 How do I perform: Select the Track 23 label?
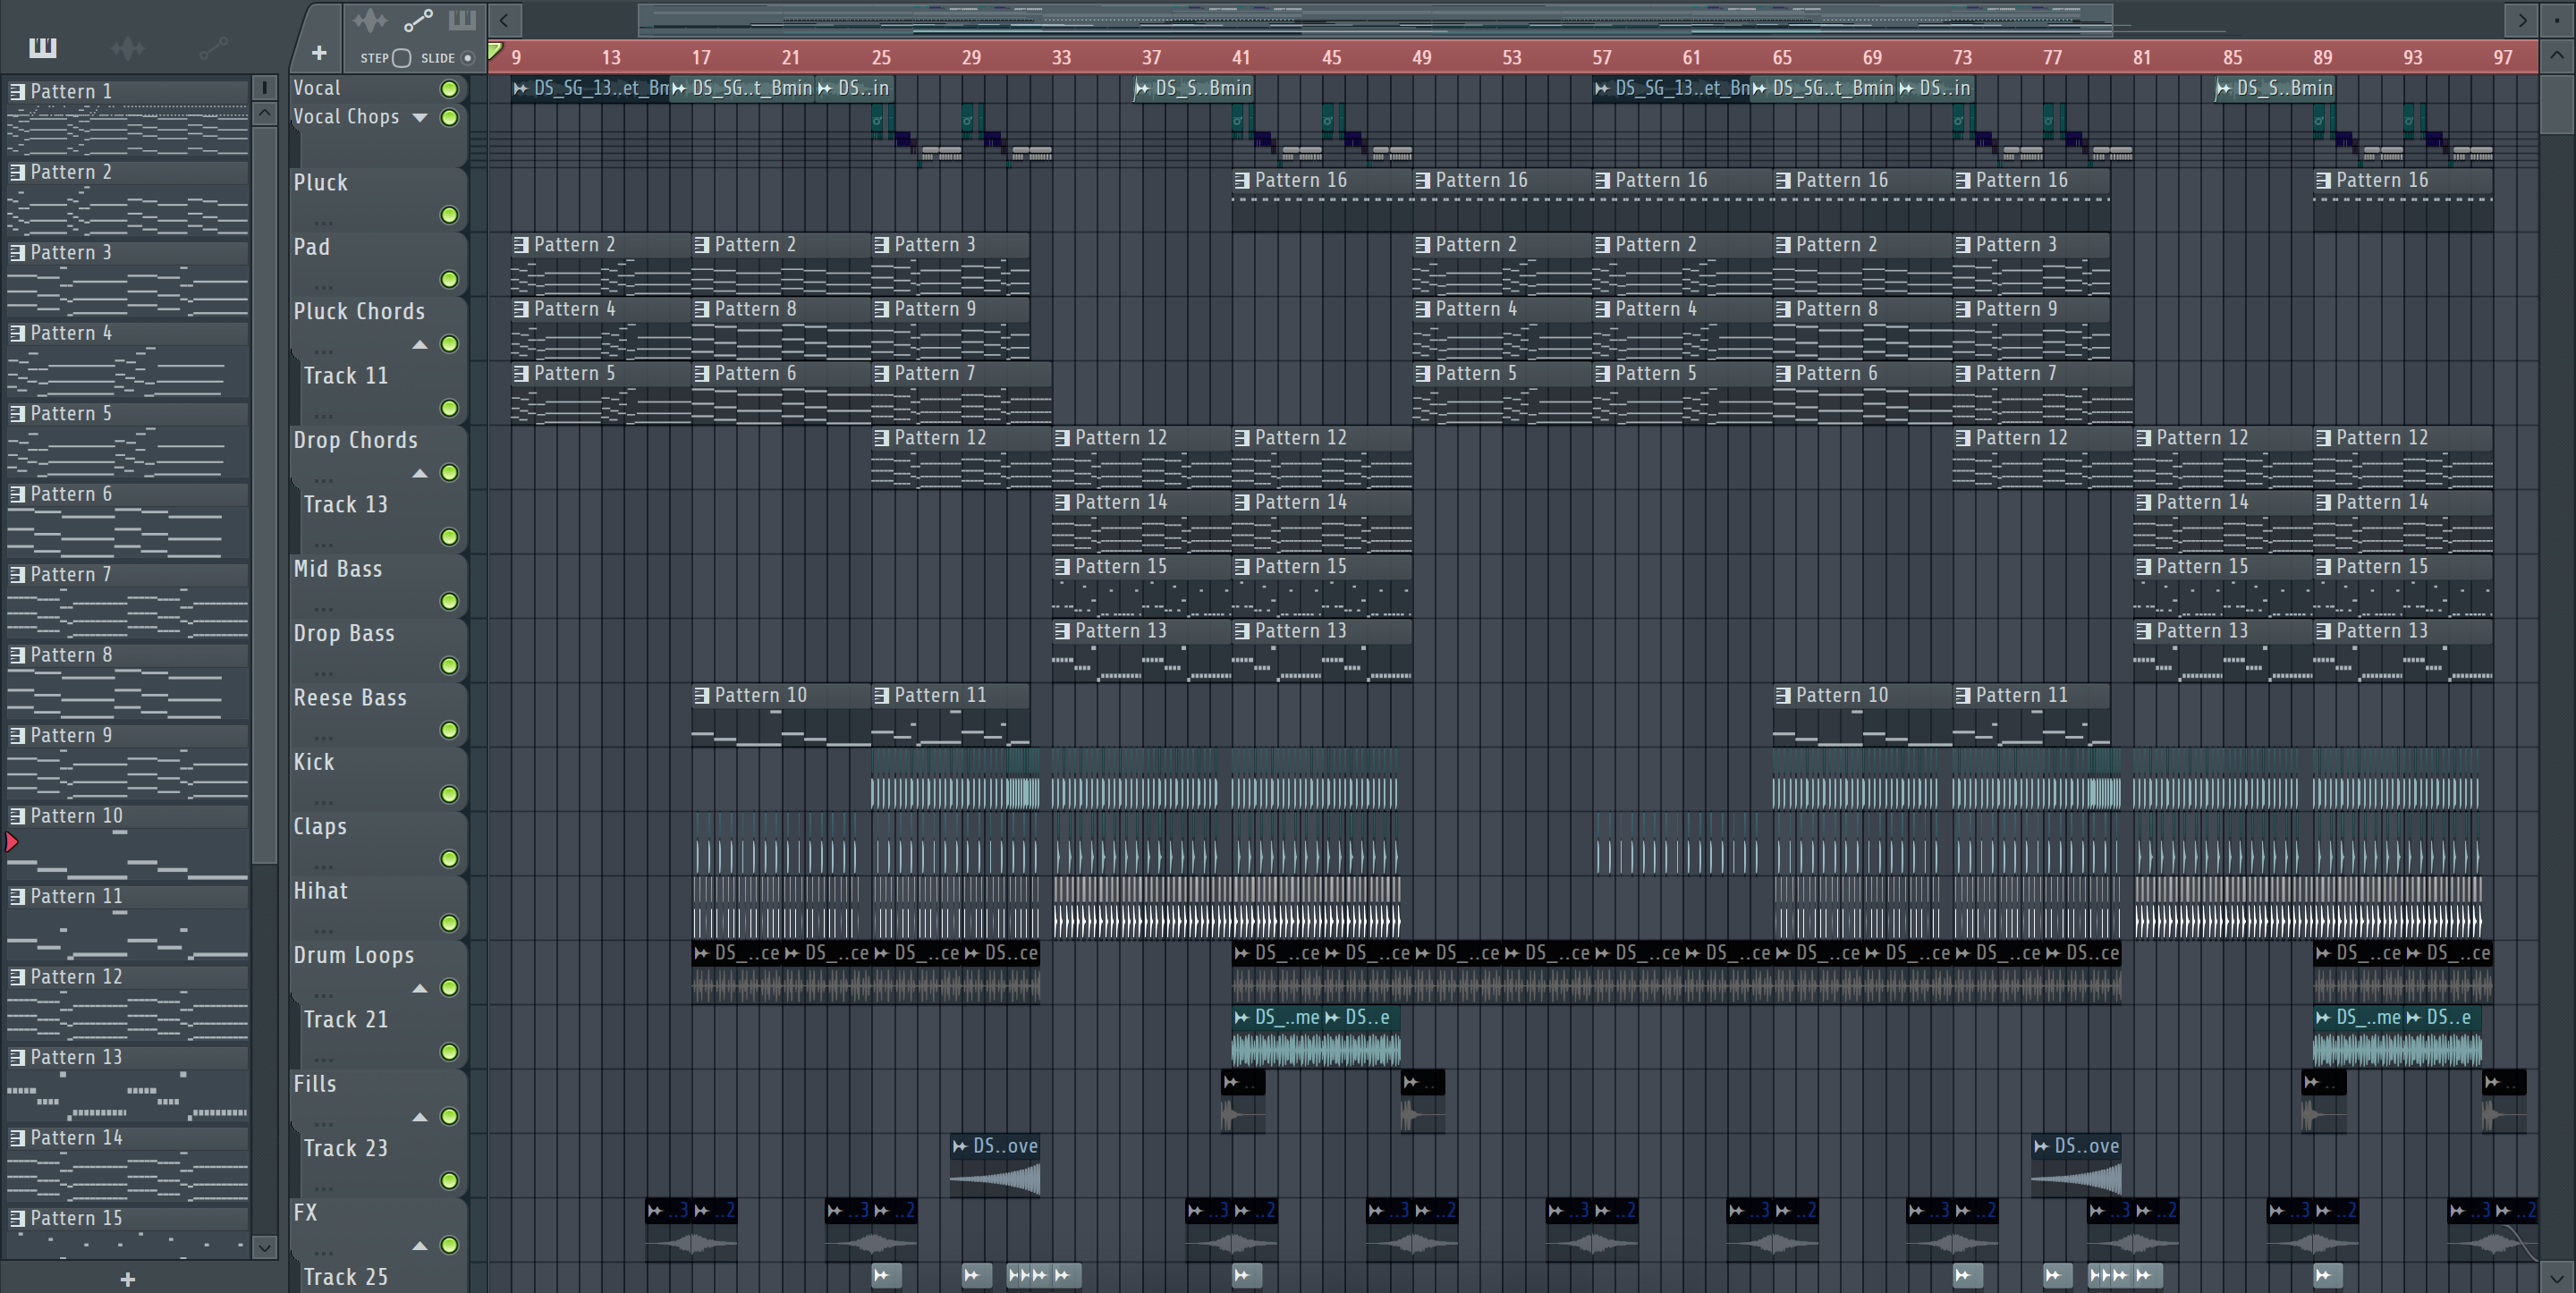click(x=345, y=1149)
